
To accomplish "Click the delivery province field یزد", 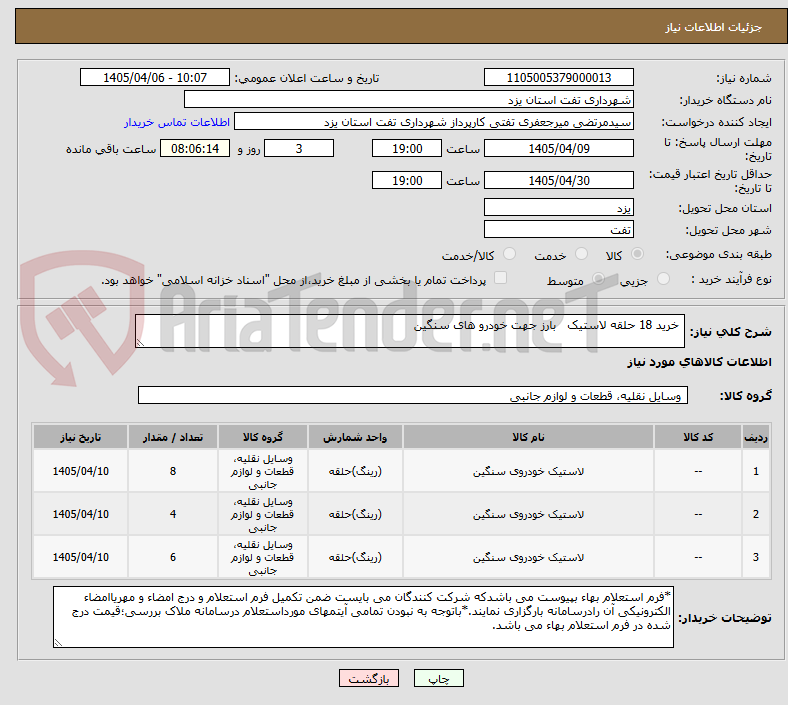I will 558,207.
